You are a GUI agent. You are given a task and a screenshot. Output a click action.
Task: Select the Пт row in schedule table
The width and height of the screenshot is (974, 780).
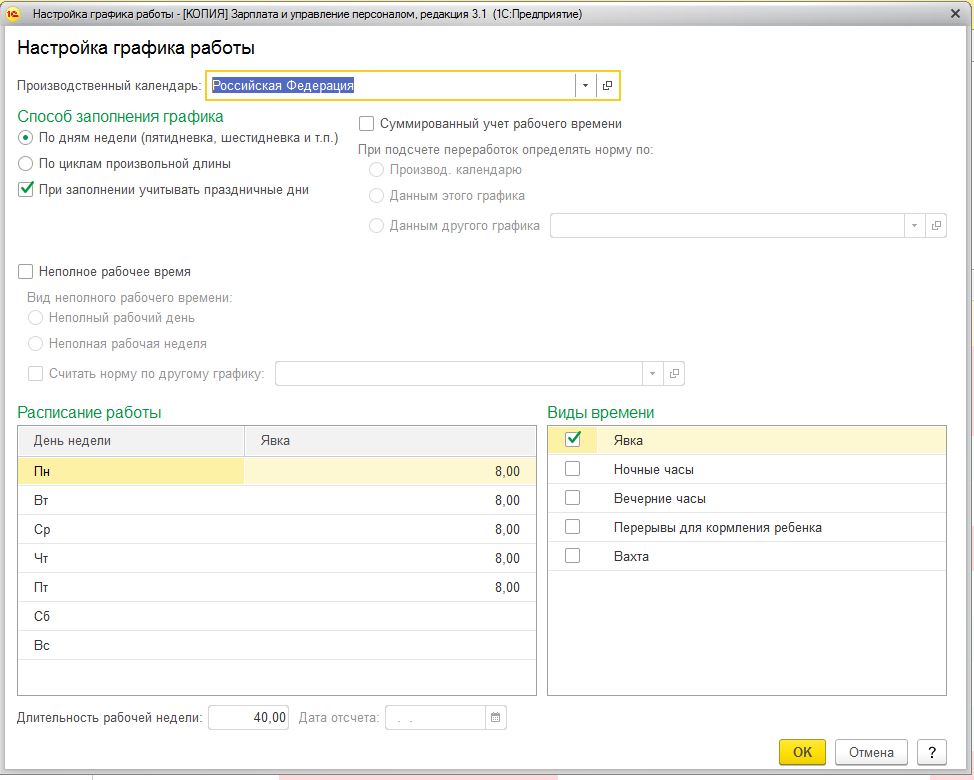[277, 587]
